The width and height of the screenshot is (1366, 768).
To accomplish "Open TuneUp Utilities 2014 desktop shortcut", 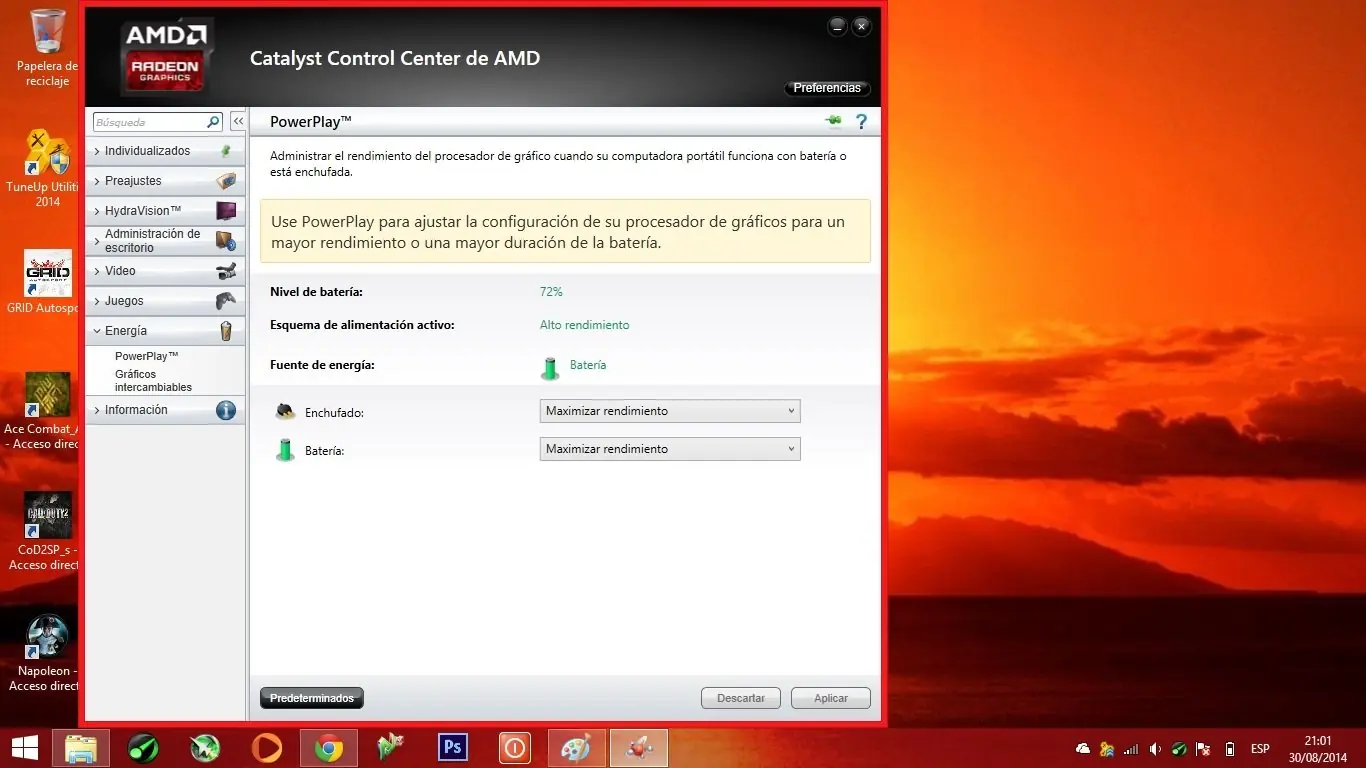I will [47, 168].
